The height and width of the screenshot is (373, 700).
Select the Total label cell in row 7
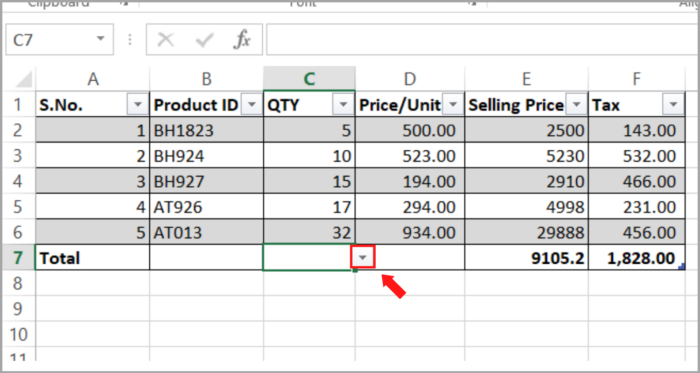pyautogui.click(x=92, y=257)
